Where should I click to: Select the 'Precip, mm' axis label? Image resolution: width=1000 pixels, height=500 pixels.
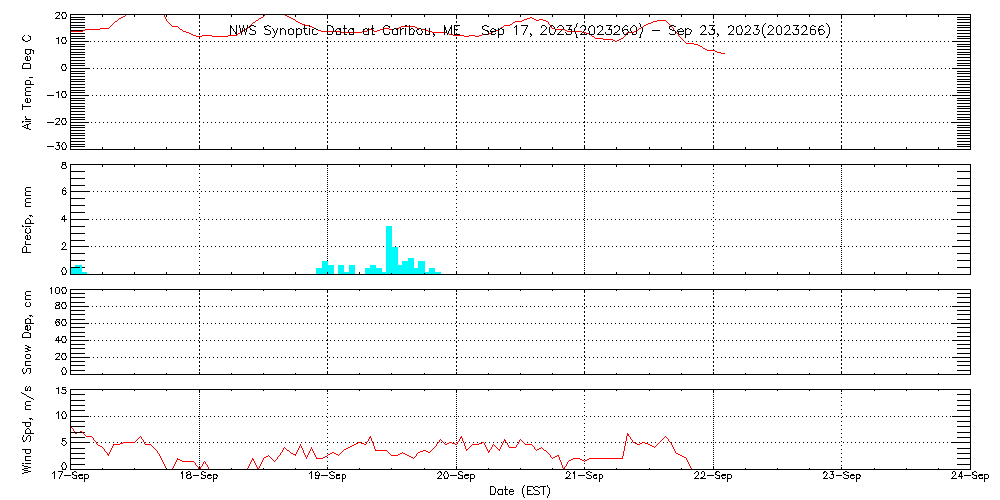[x=28, y=218]
